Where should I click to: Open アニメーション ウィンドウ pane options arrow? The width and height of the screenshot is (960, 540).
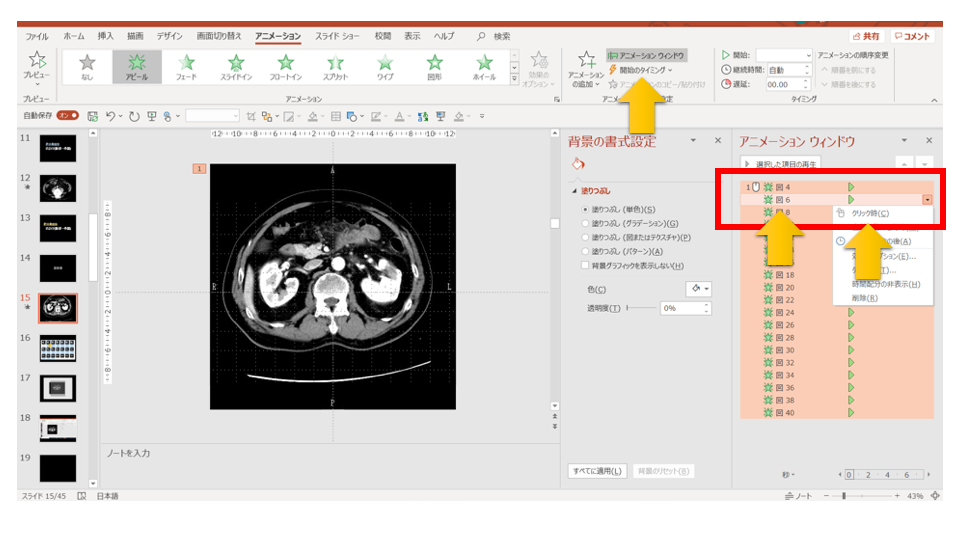pos(904,141)
